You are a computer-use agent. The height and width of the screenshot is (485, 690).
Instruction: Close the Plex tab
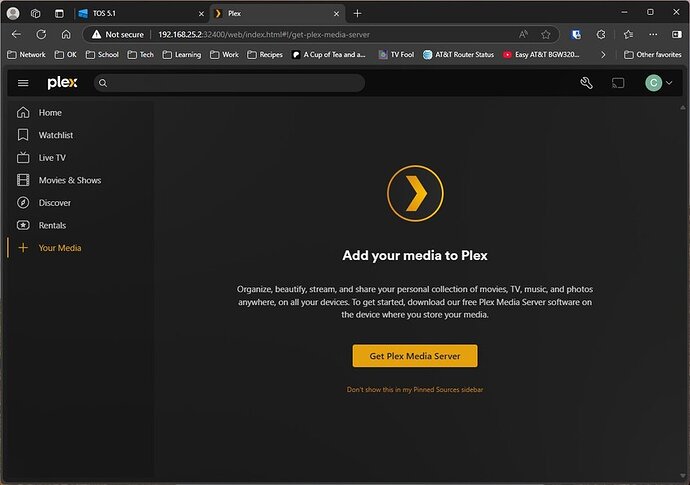[336, 14]
